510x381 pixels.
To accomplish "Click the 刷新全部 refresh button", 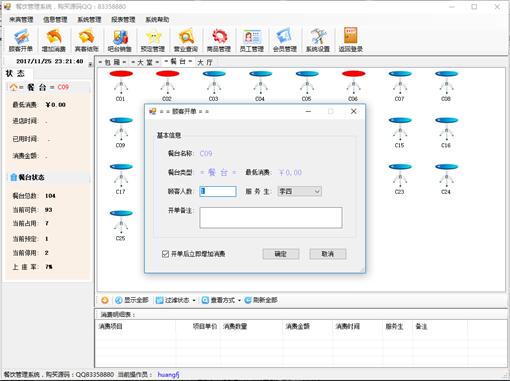I will point(261,300).
